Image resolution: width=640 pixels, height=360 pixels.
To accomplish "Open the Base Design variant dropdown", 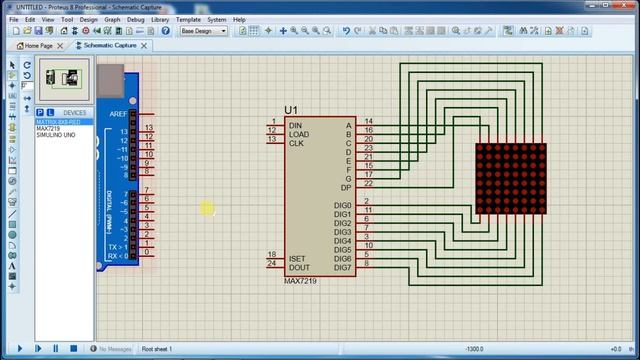I will point(204,31).
